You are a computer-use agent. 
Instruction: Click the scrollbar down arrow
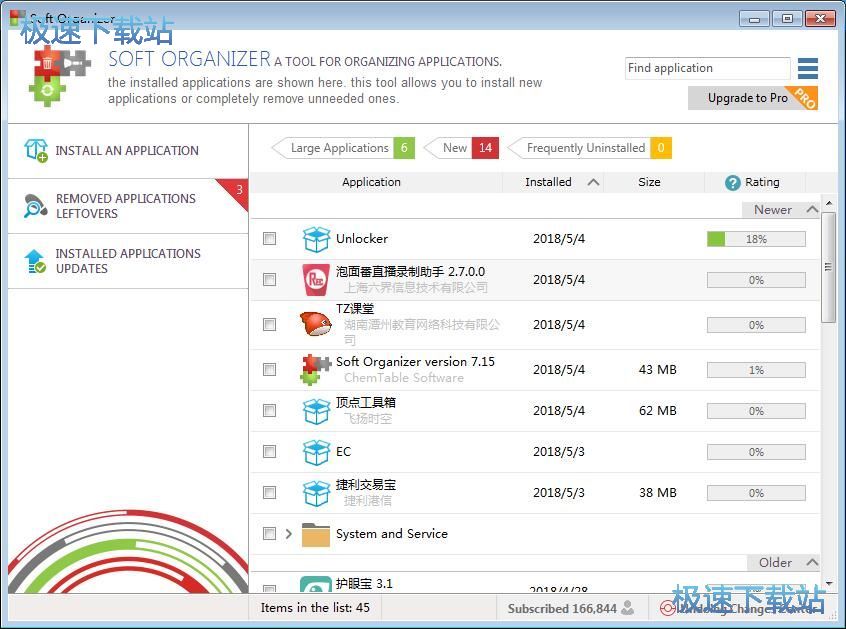point(829,583)
